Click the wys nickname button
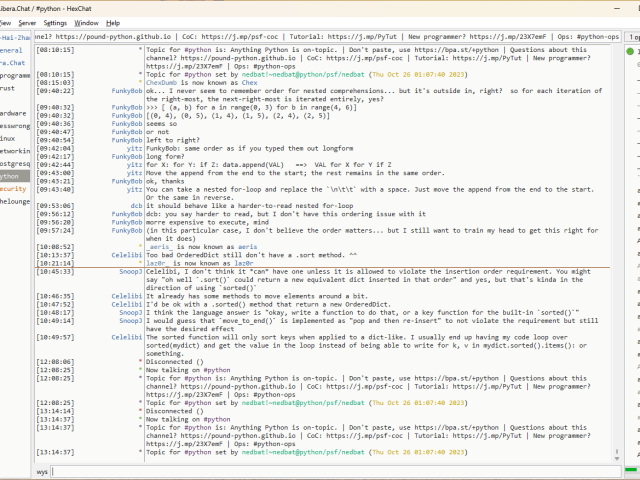 point(42,471)
